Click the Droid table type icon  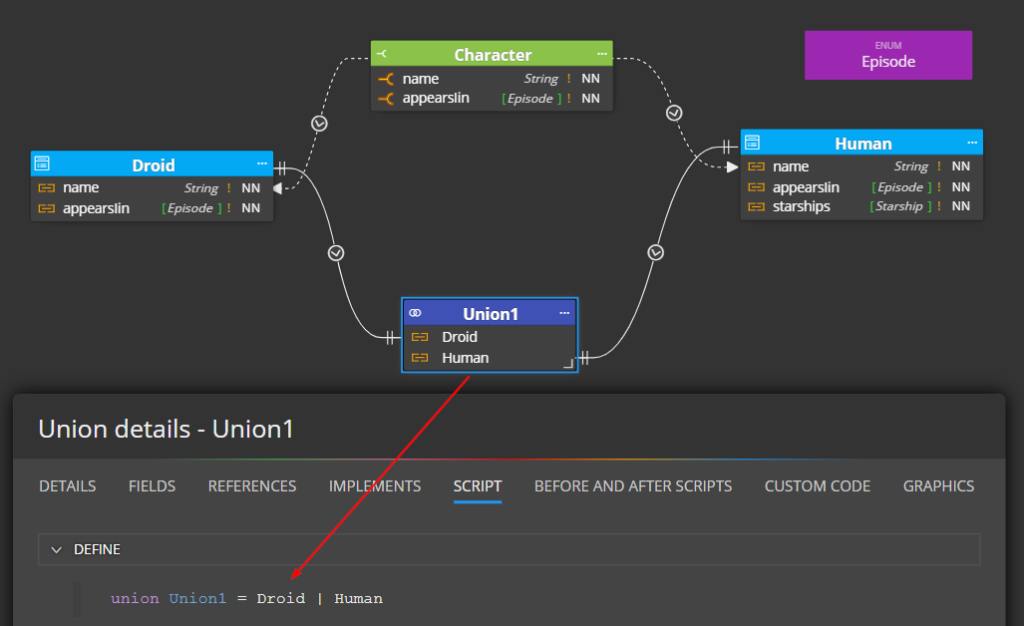coord(42,163)
